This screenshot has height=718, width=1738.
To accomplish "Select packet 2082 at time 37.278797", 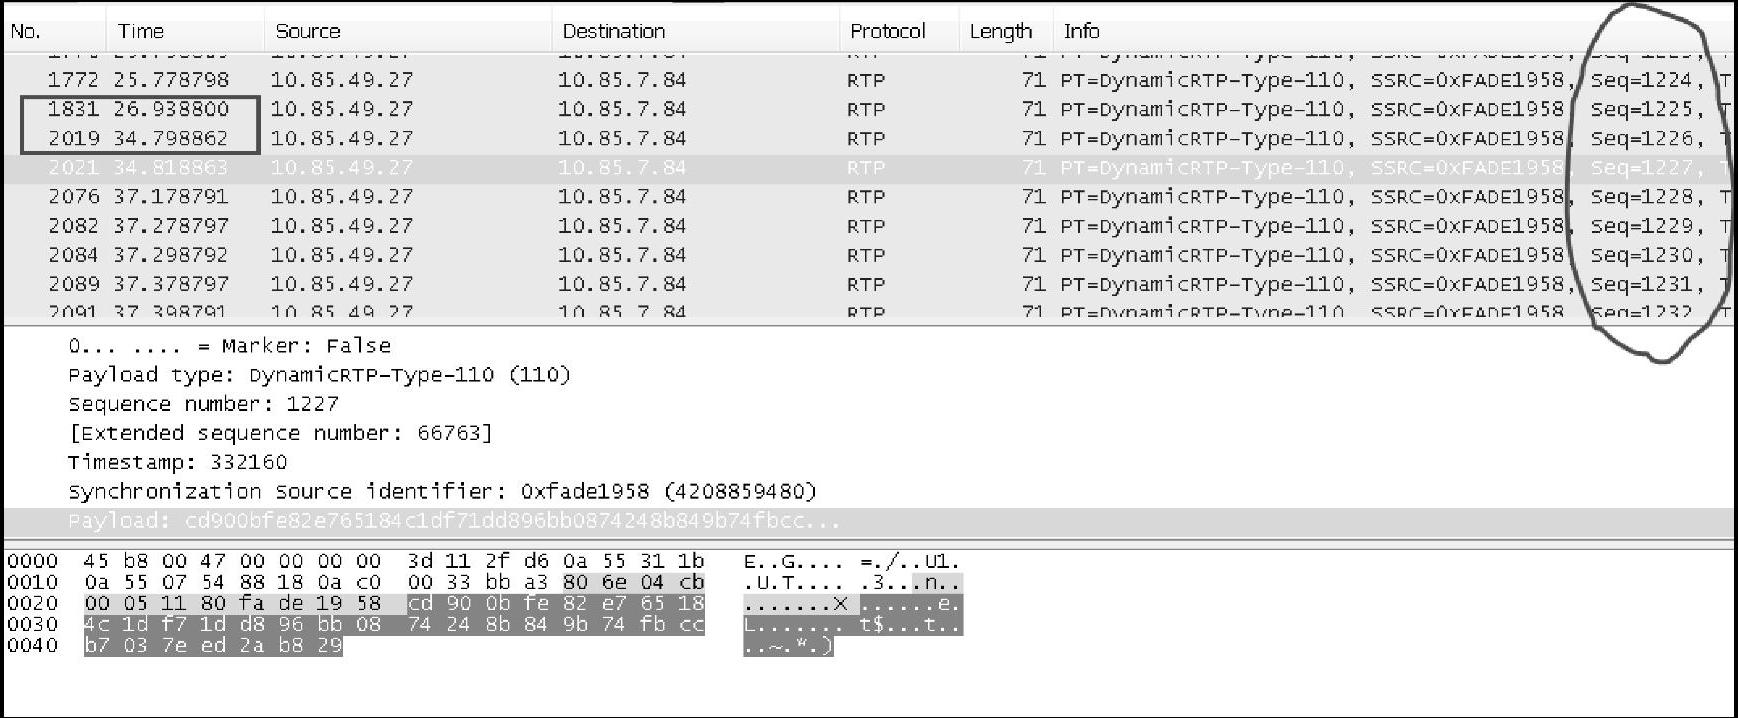I will point(869,226).
